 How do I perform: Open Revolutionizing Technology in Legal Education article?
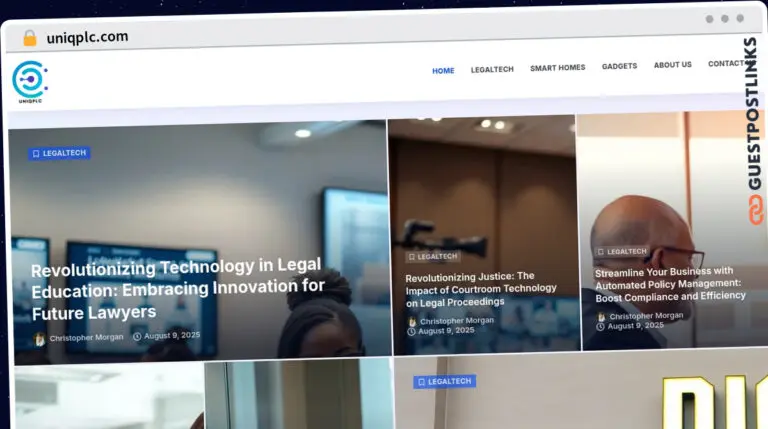178,289
